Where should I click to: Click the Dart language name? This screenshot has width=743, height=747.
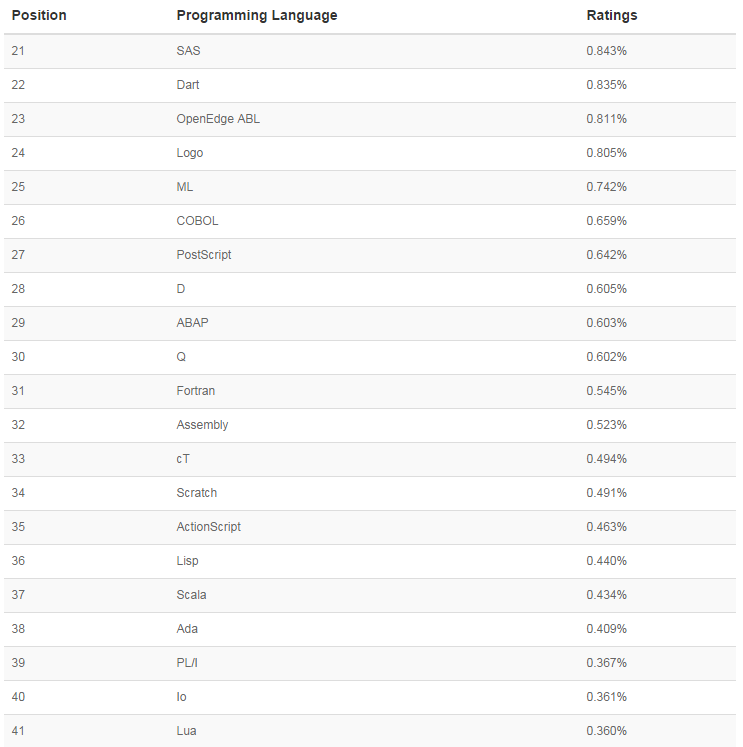[x=187, y=85]
